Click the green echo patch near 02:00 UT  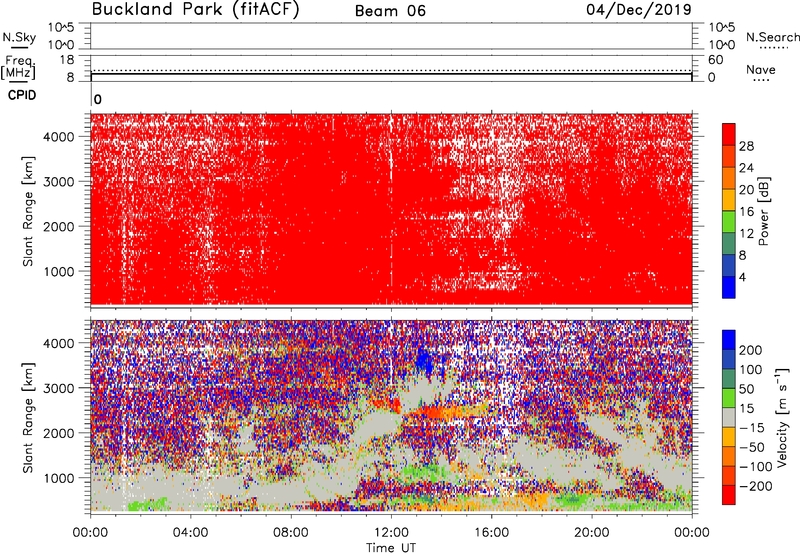(x=147, y=505)
